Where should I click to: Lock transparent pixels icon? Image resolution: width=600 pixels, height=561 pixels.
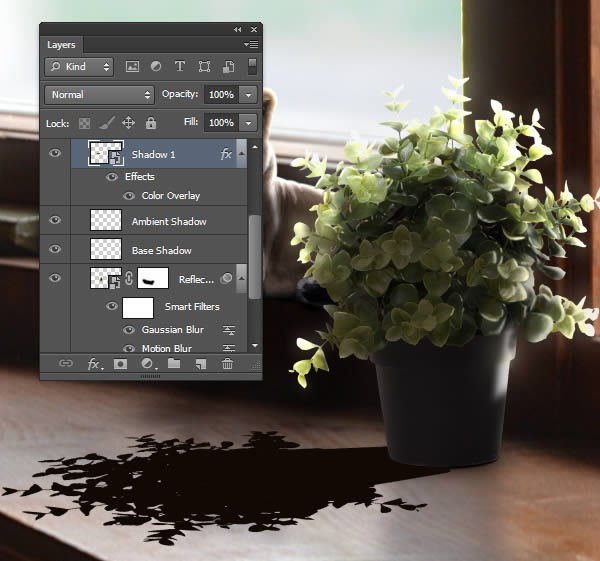(x=84, y=123)
